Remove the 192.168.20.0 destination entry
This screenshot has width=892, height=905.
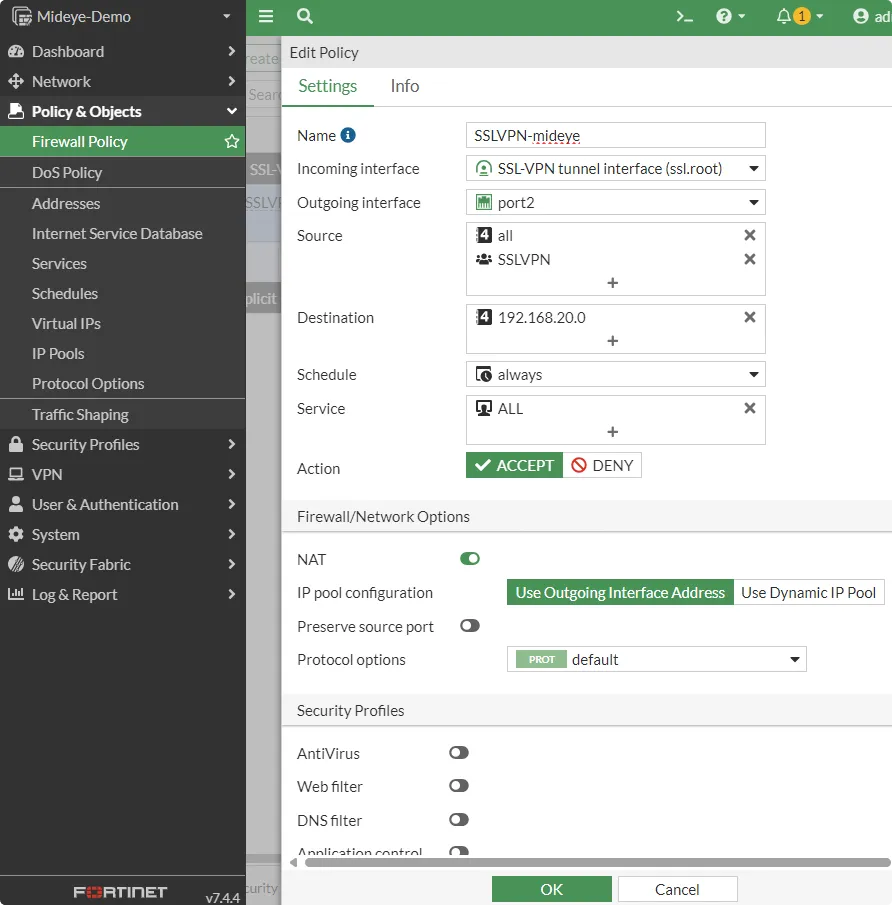tap(749, 317)
